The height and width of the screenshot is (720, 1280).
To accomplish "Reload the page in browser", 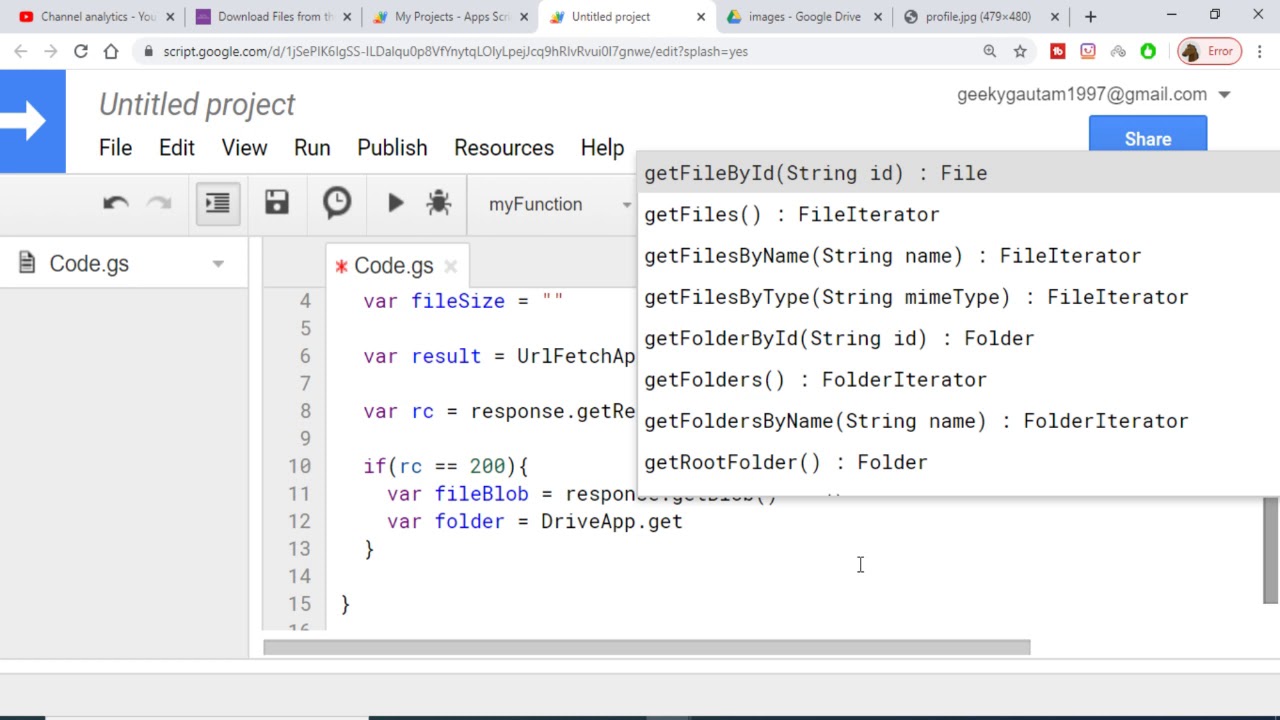I will (x=81, y=51).
